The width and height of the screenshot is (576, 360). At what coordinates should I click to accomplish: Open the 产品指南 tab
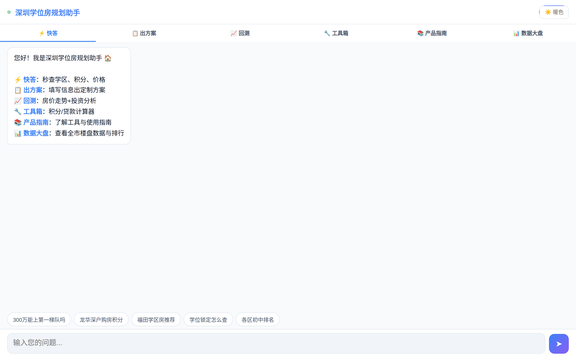432,33
